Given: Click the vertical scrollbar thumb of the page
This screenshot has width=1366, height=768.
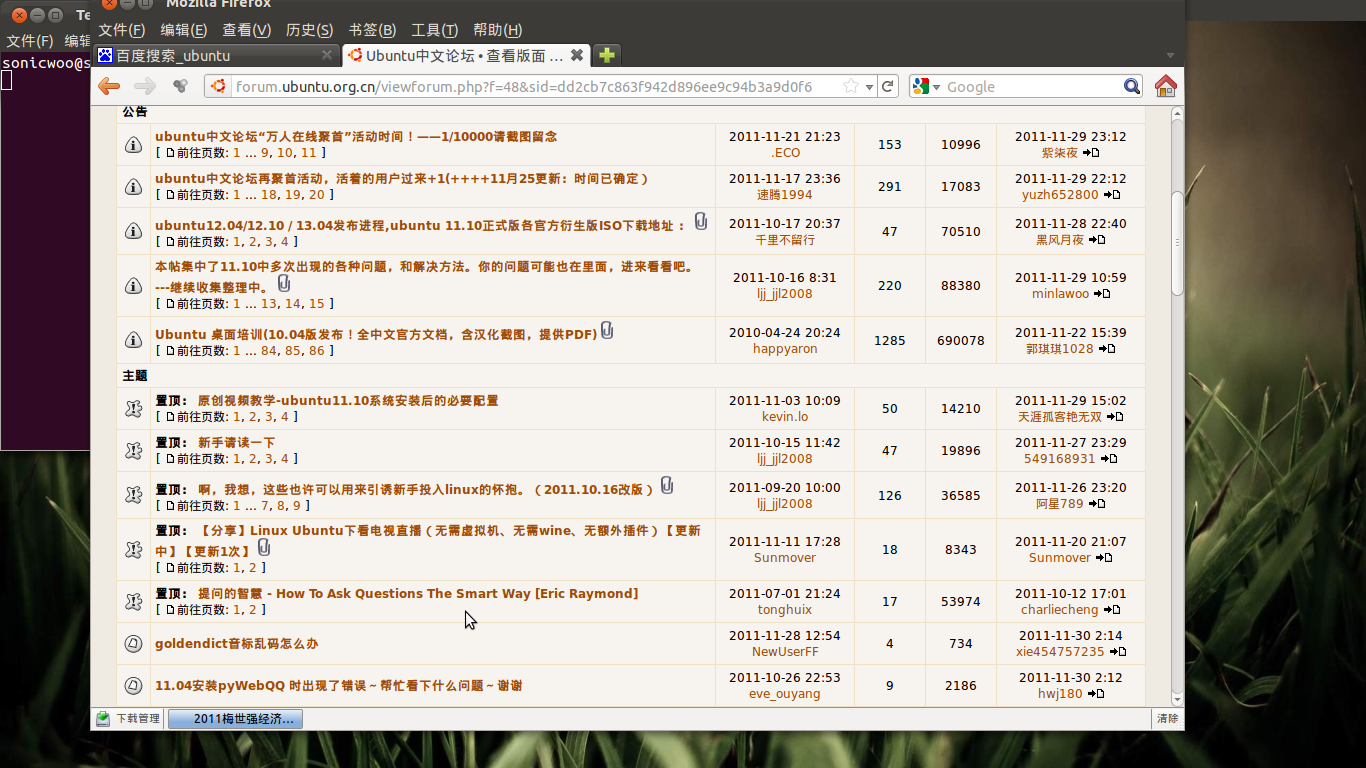Looking at the screenshot, I should (x=1177, y=243).
